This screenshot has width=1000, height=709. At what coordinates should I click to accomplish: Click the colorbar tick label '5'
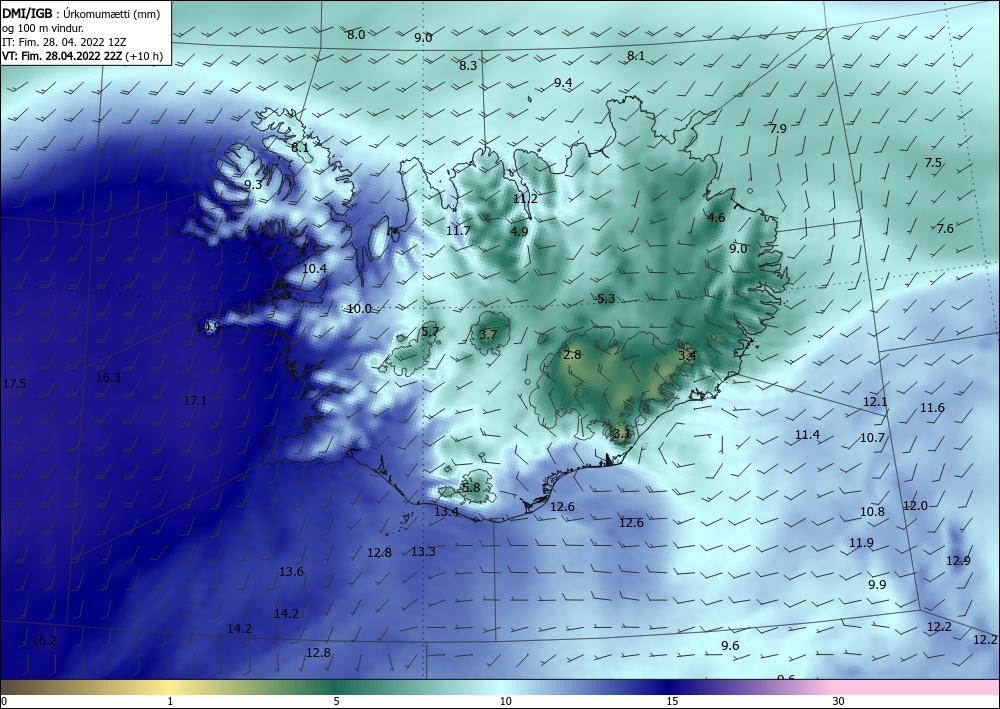pyautogui.click(x=336, y=702)
